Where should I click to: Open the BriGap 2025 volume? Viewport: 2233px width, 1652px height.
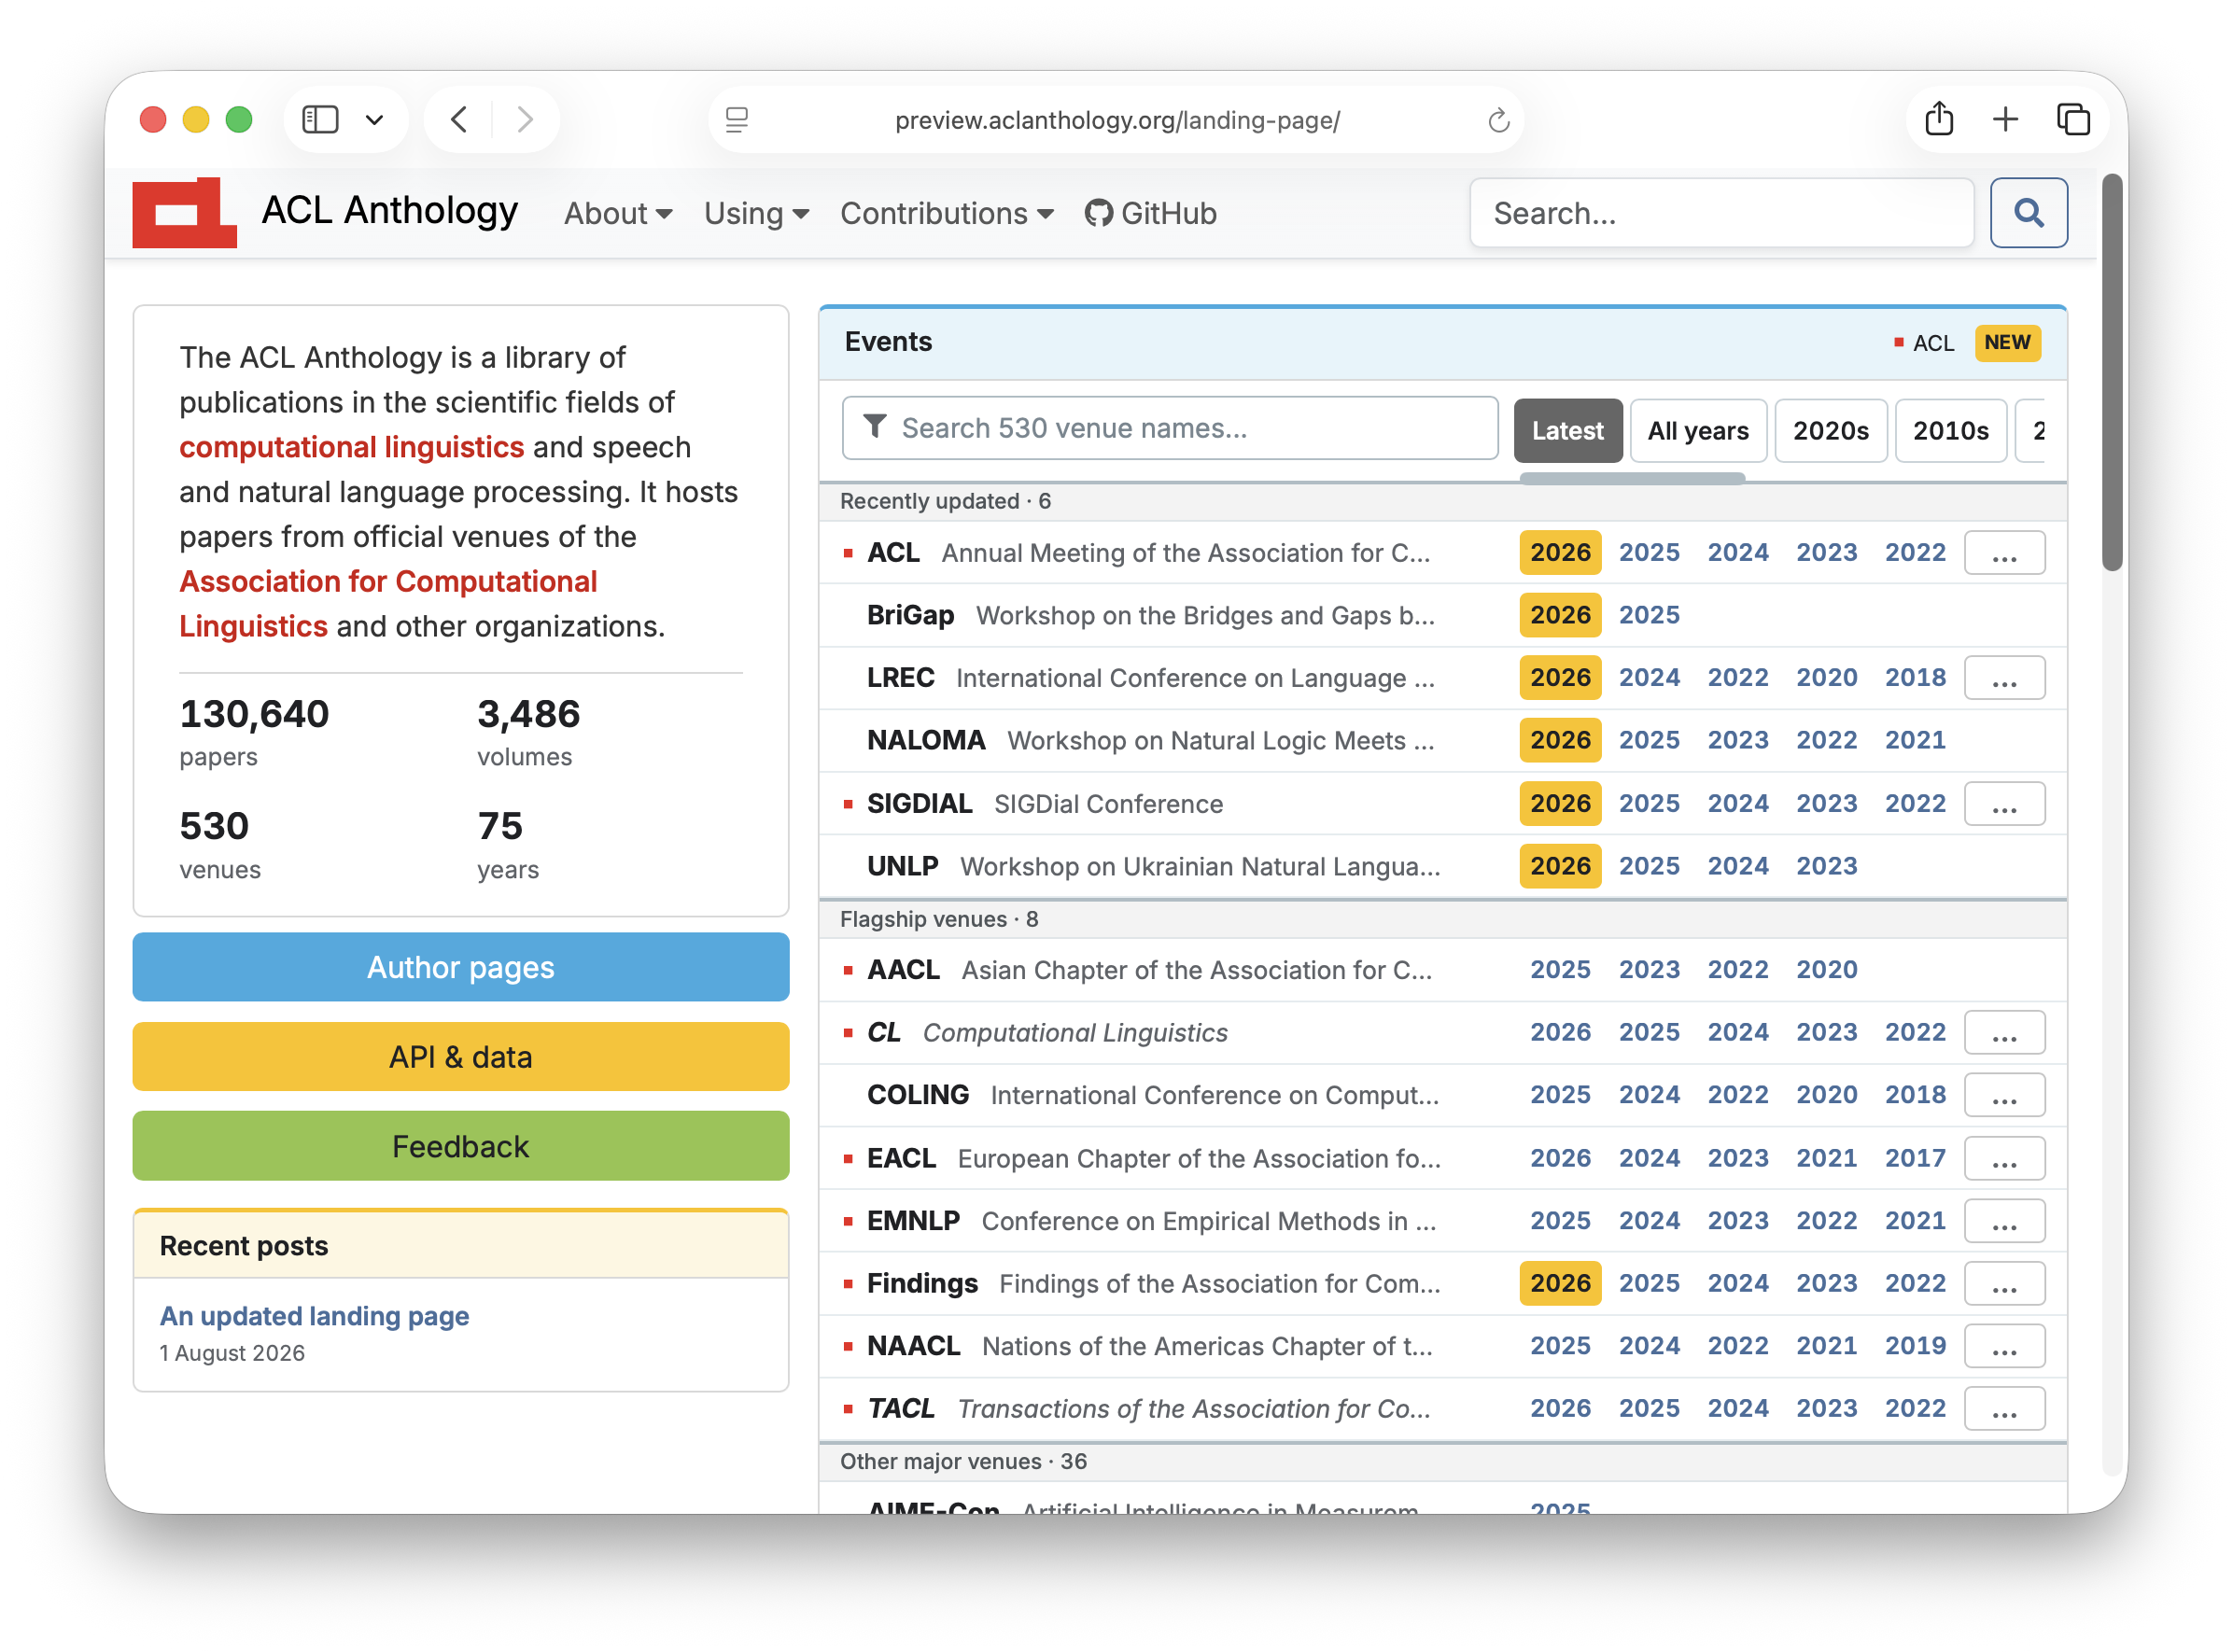point(1648,615)
